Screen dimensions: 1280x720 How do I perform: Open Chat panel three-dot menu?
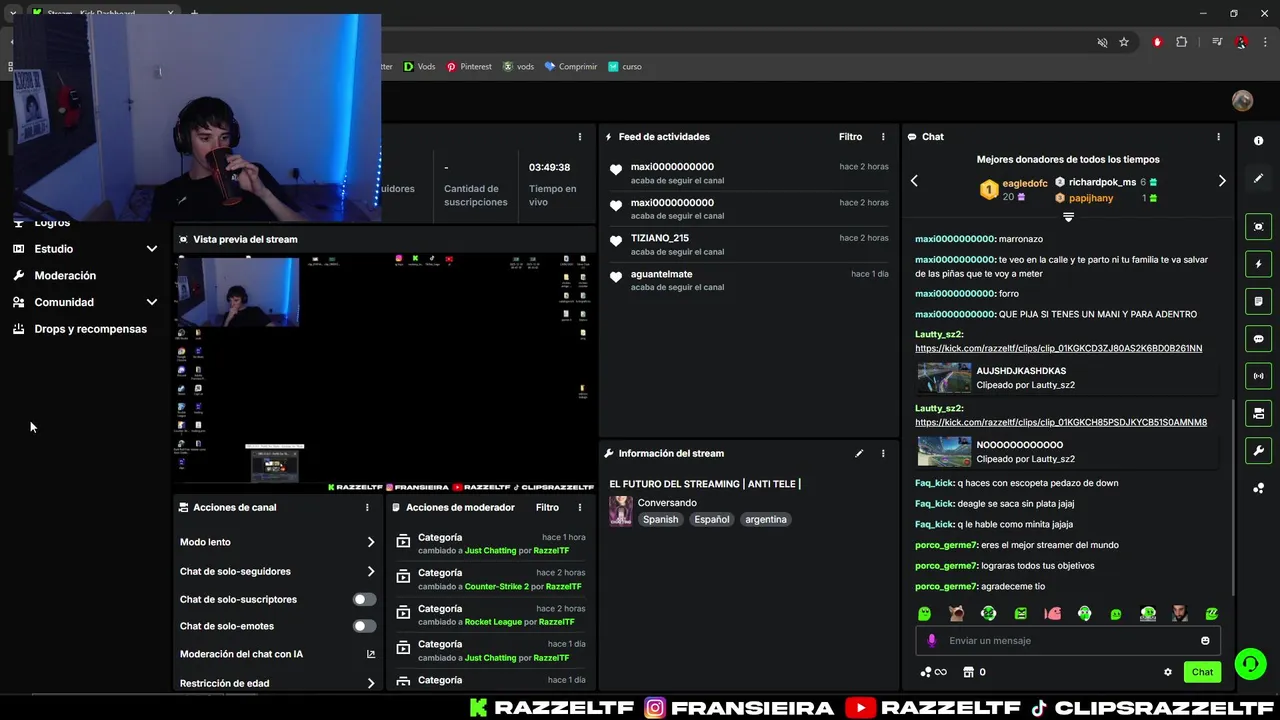1218,137
